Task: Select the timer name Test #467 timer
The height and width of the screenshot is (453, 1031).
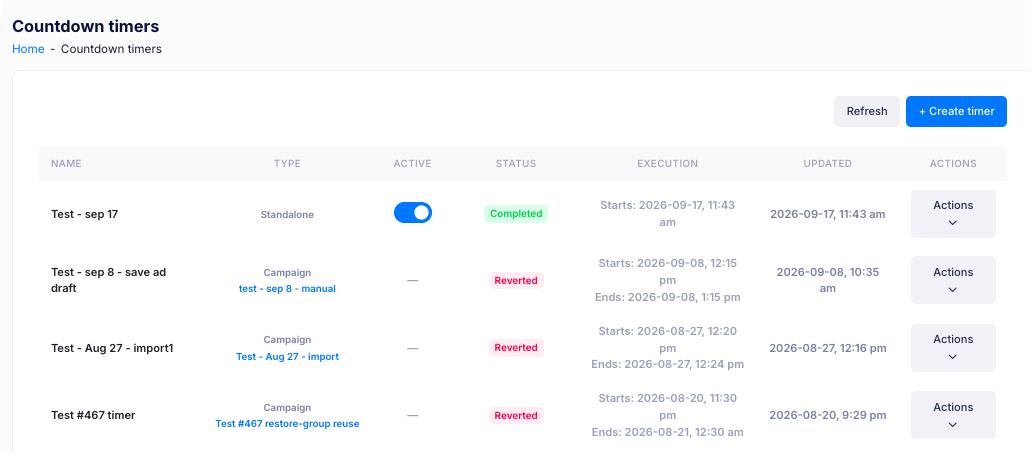Action: 93,415
